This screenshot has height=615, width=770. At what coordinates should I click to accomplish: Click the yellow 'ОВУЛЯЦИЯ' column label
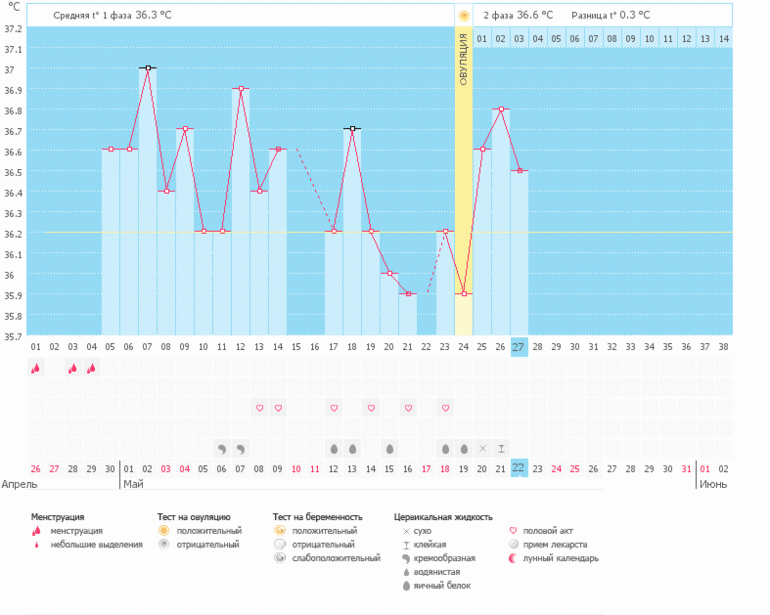463,60
